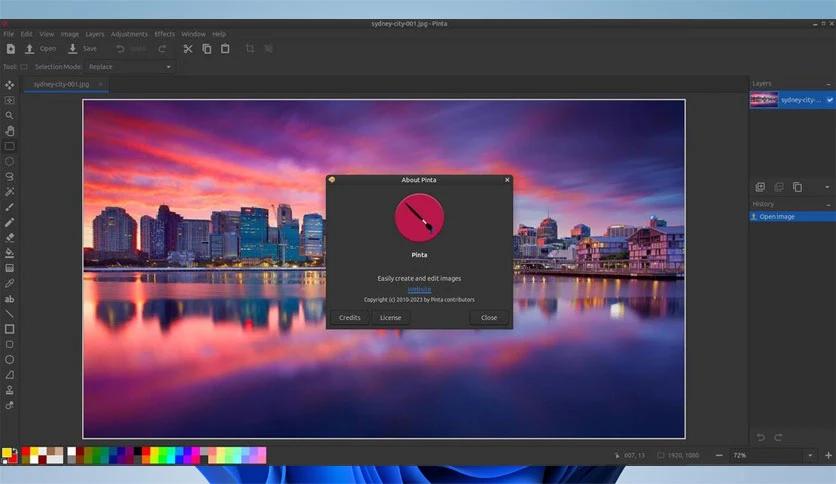This screenshot has width=836, height=484.
Task: Select the Clone Stamp tool
Action: (x=10, y=390)
